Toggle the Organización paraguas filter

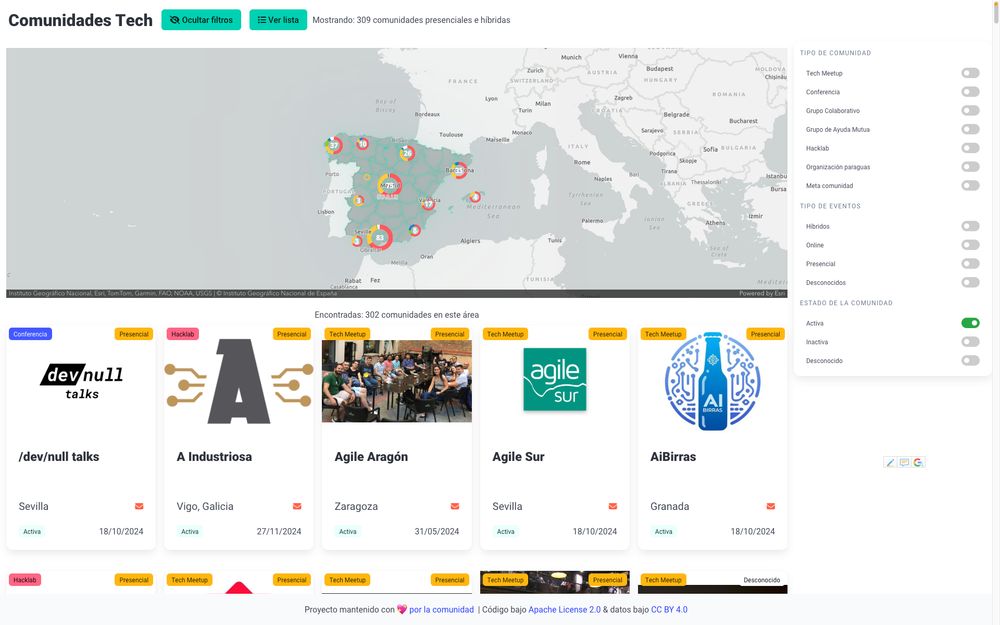click(x=970, y=167)
